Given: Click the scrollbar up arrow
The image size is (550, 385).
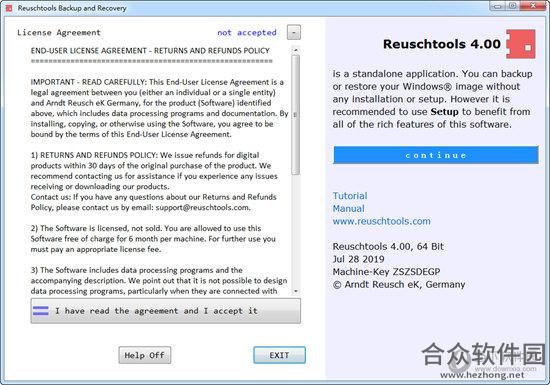Looking at the screenshot, I should click(x=296, y=50).
